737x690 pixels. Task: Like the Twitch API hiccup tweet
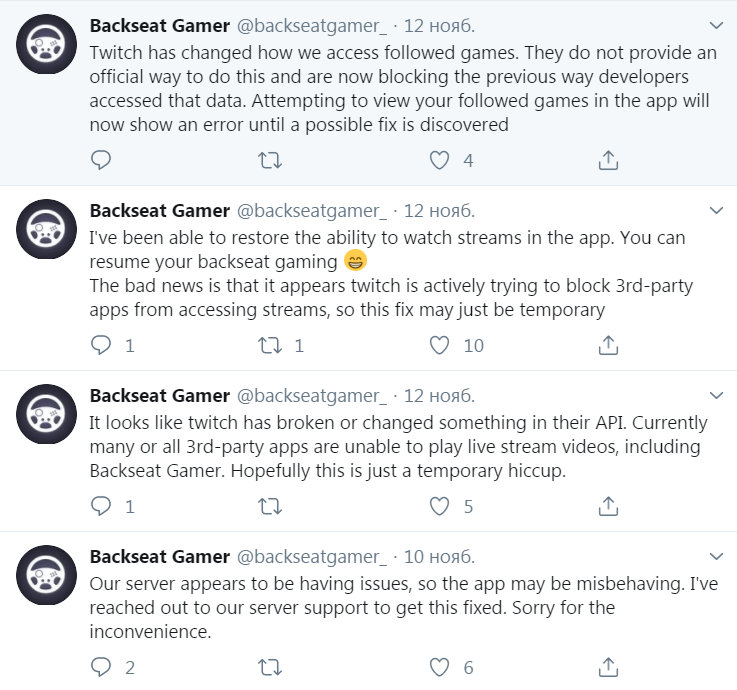[x=439, y=506]
